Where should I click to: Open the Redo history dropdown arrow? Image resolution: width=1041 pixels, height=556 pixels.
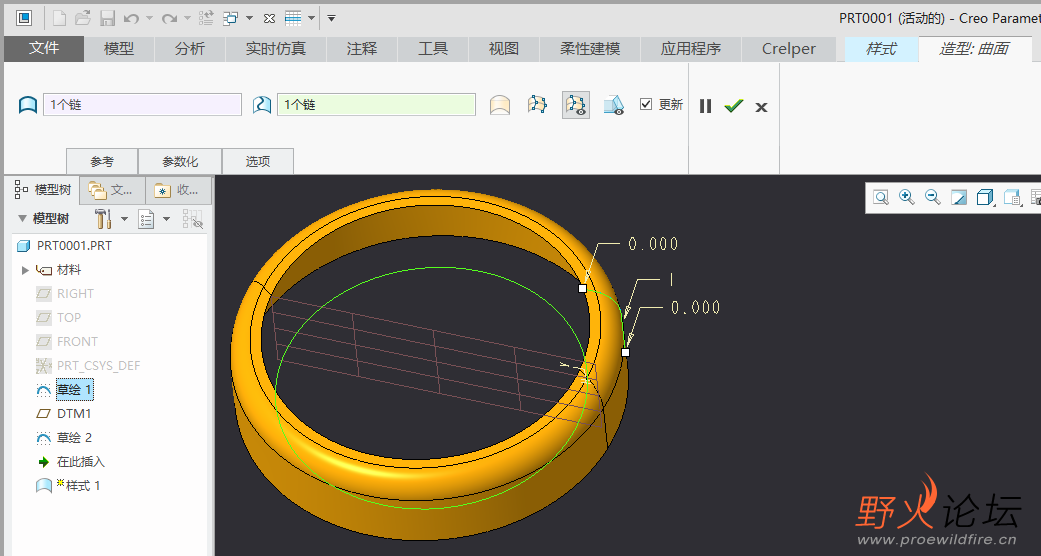pyautogui.click(x=187, y=19)
